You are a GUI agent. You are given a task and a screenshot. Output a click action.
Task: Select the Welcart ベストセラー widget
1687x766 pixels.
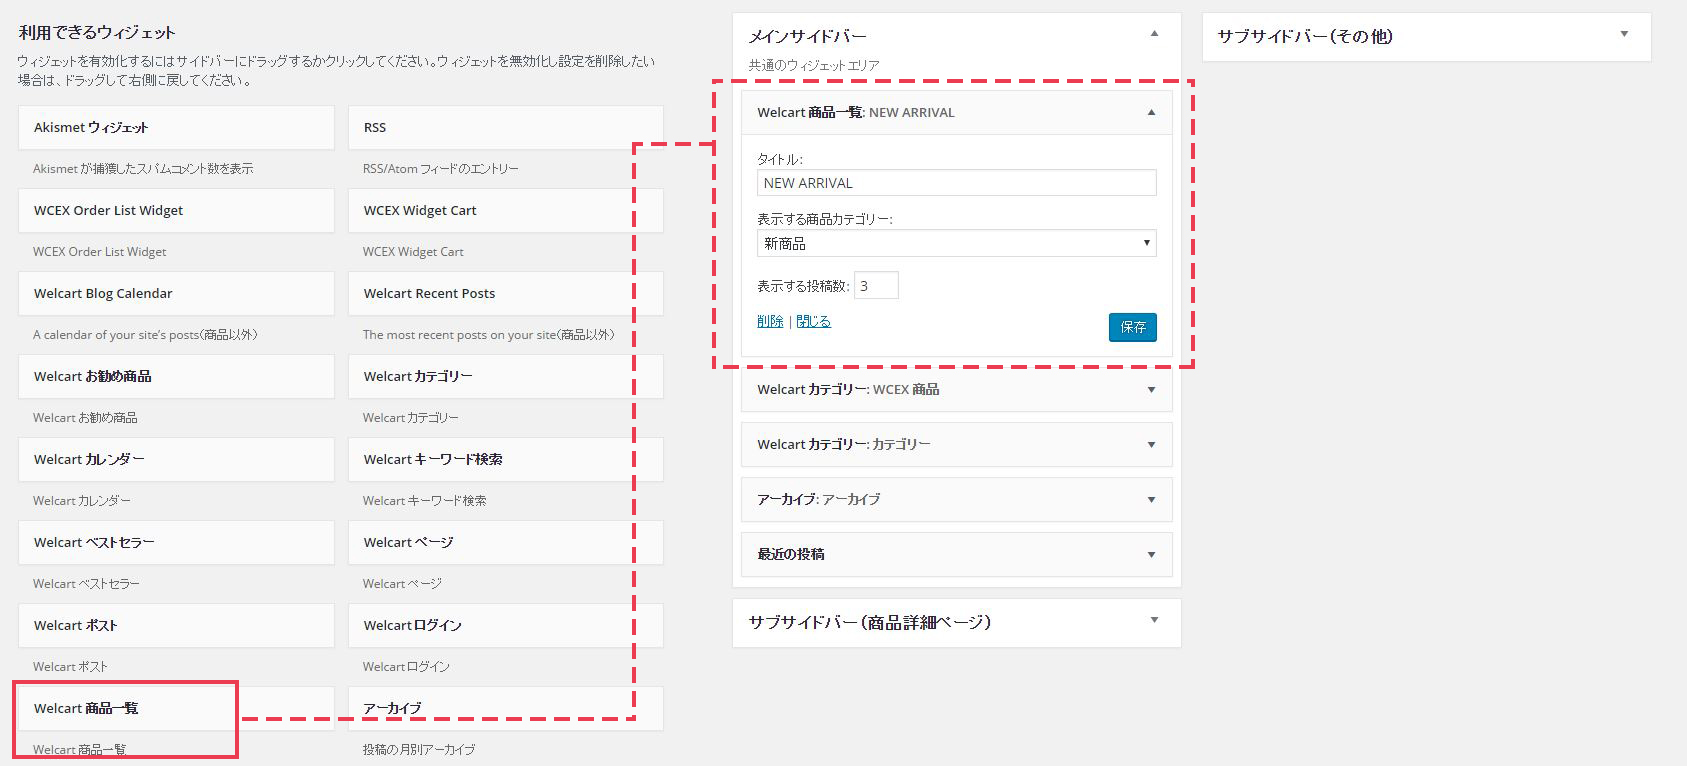point(176,543)
